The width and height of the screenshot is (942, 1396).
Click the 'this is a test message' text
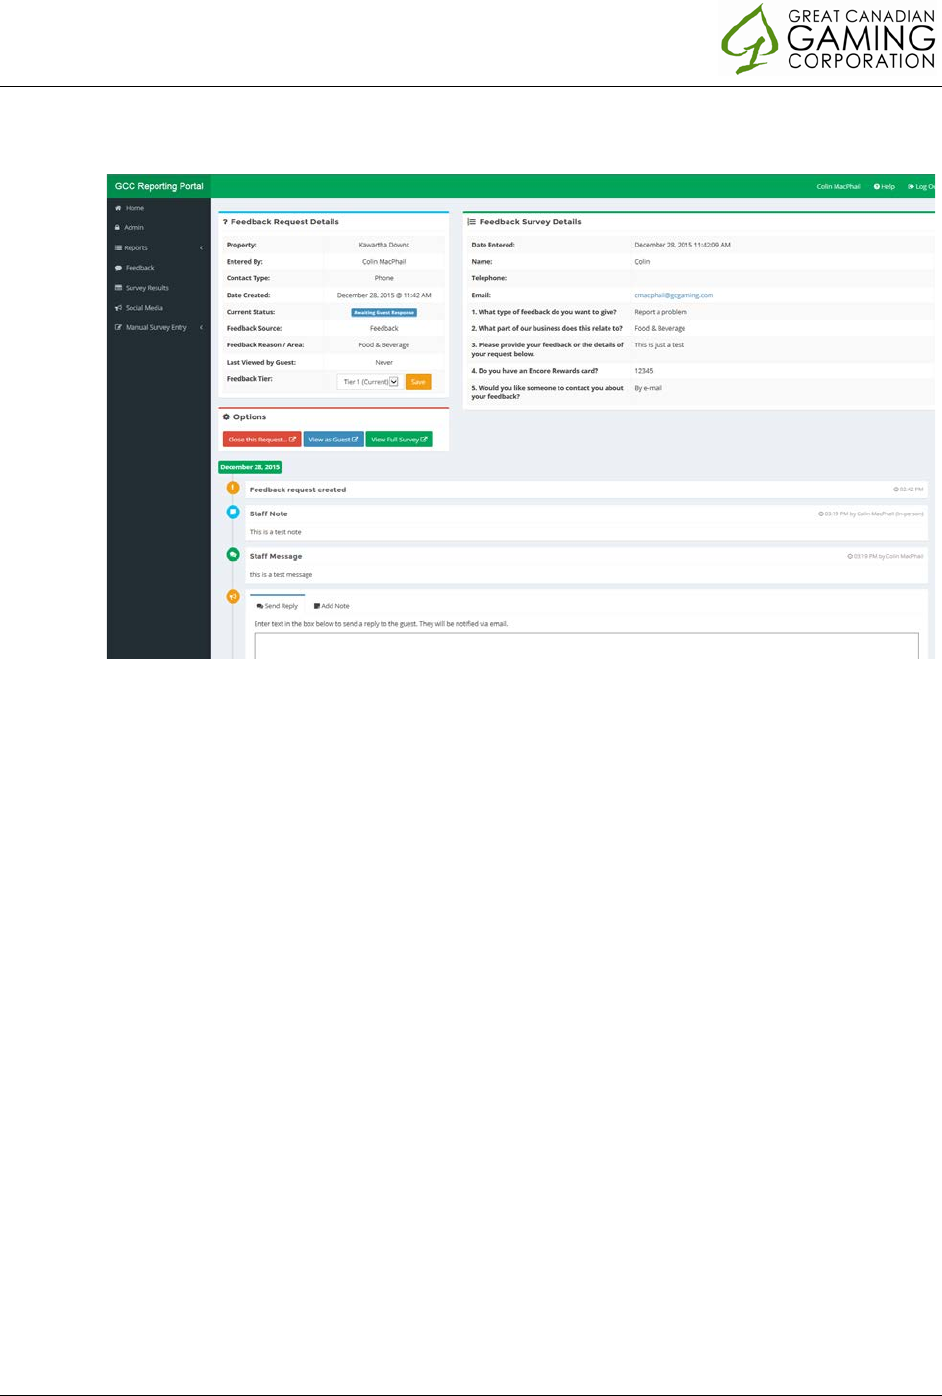tap(281, 575)
